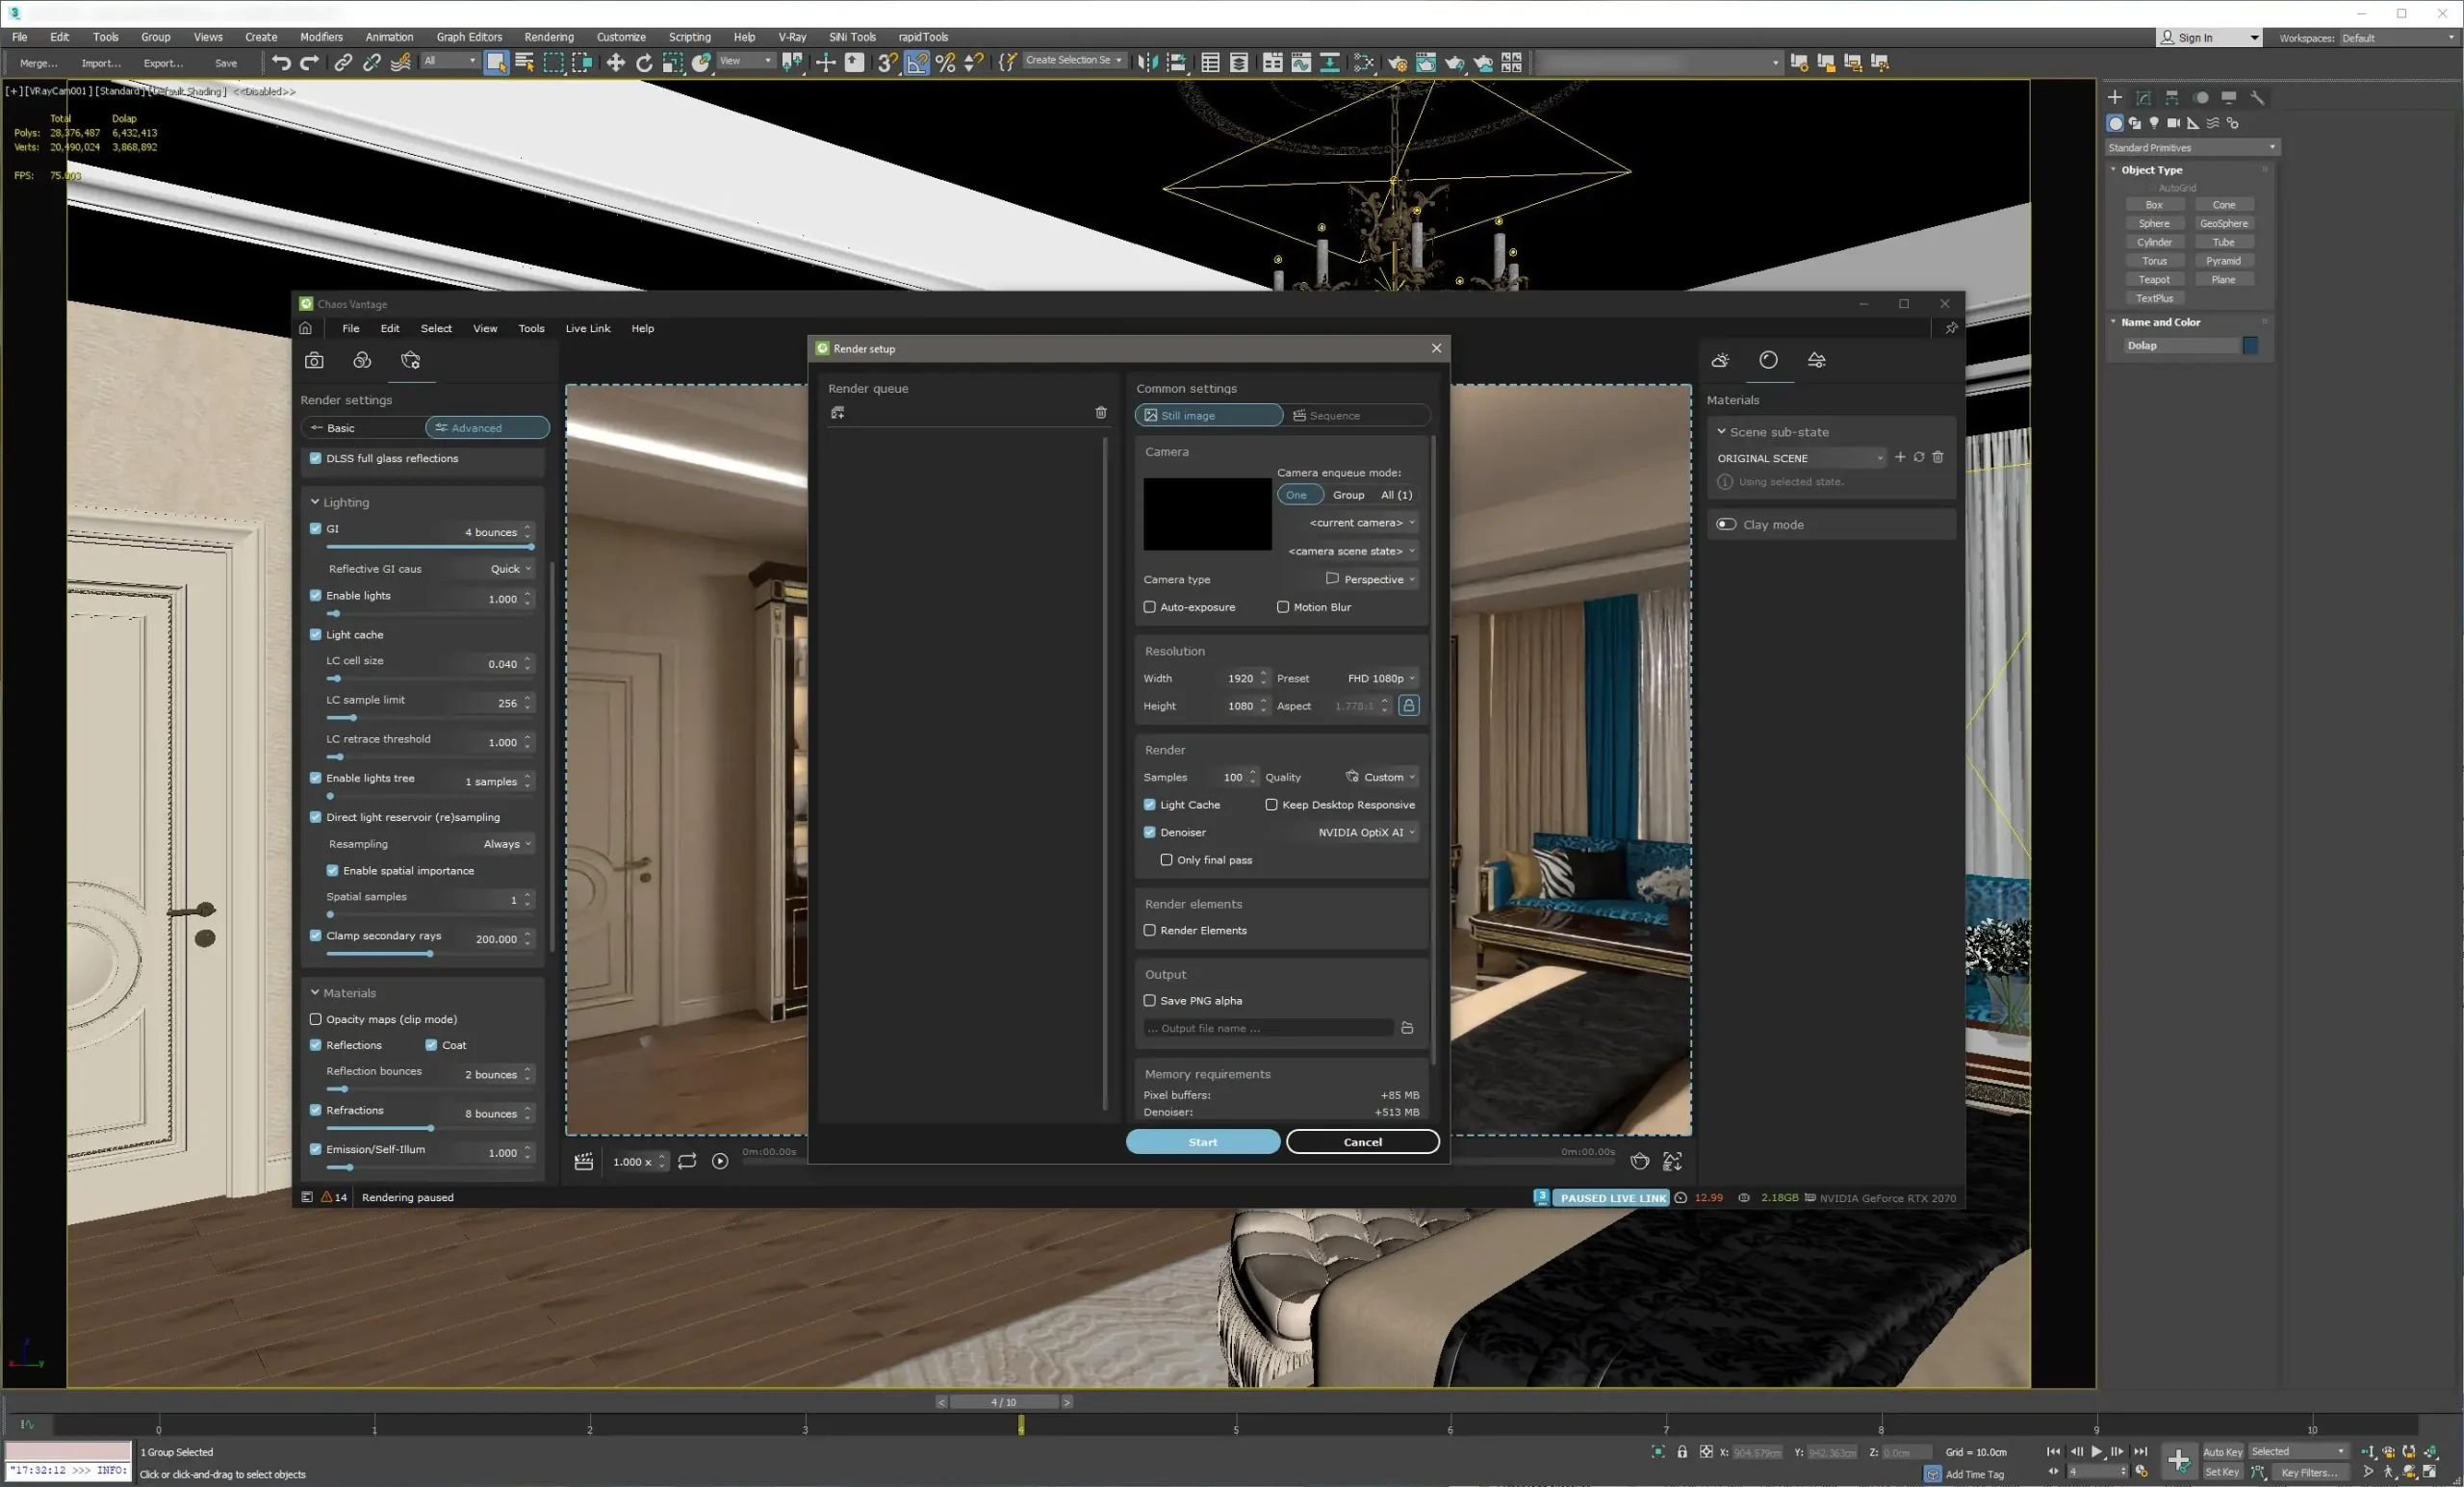Open the FHD 1080p preset dropdown
The width and height of the screenshot is (2464, 1487).
click(x=1380, y=678)
